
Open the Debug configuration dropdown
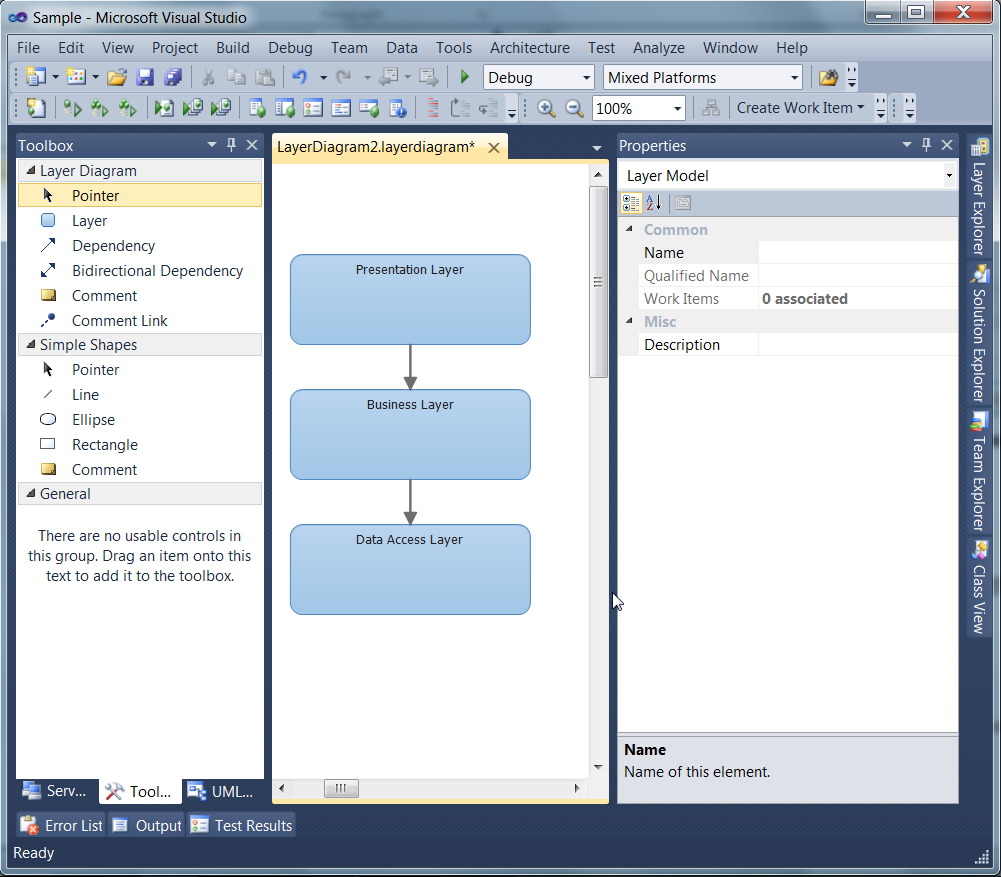coord(586,77)
